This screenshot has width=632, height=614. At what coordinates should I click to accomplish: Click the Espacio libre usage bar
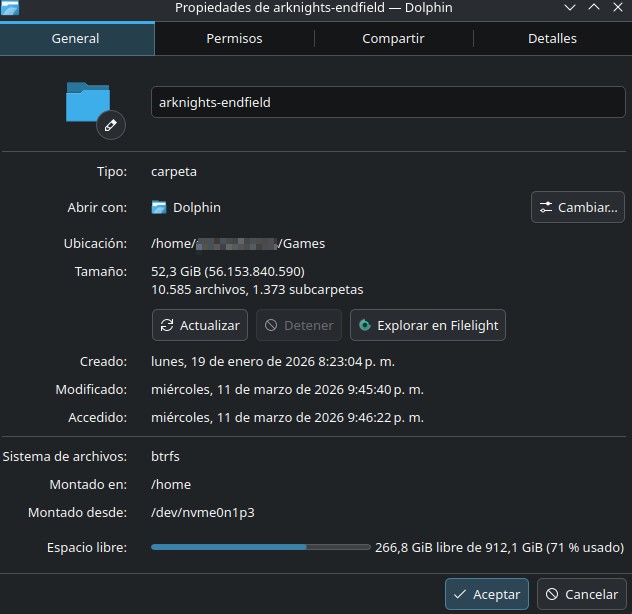click(261, 547)
